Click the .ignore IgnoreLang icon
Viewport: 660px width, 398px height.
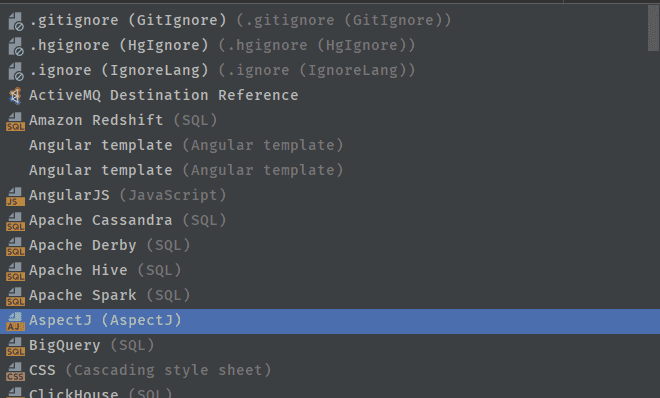[x=16, y=71]
